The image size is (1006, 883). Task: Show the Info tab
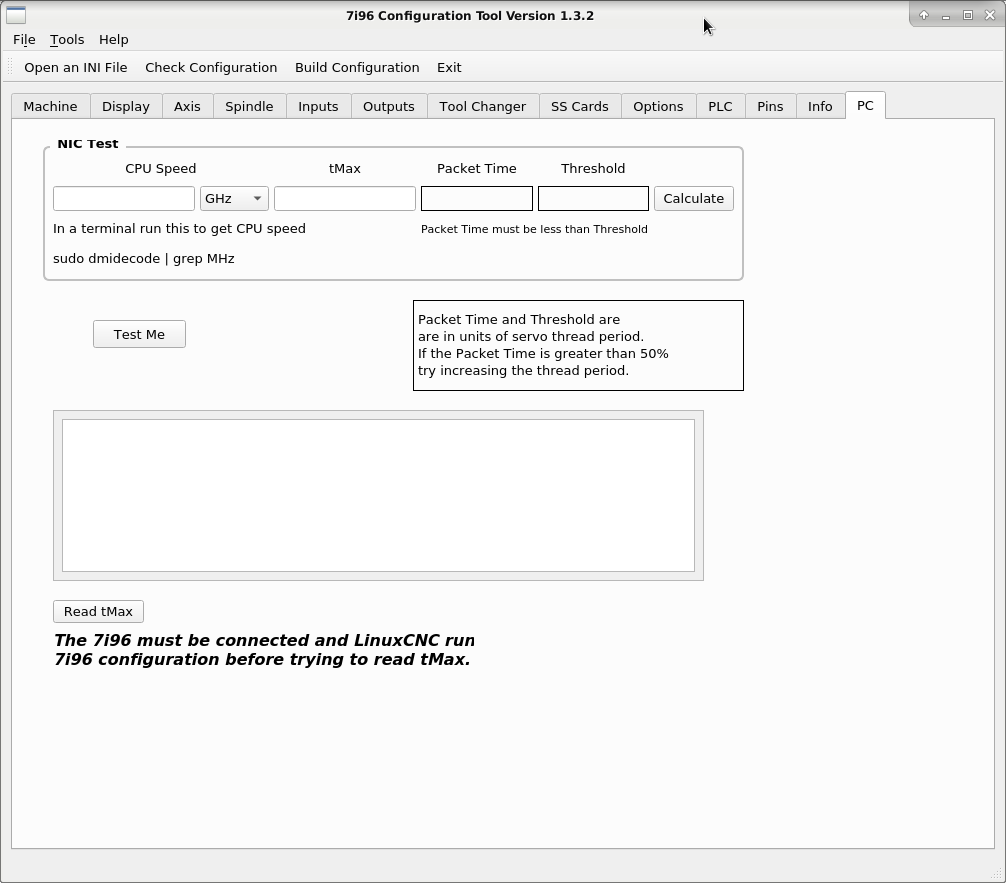820,107
